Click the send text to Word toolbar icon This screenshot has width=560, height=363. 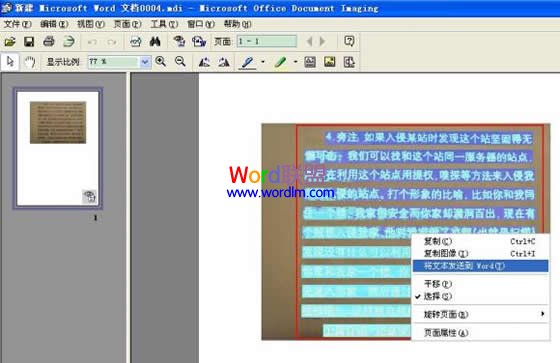tap(199, 41)
